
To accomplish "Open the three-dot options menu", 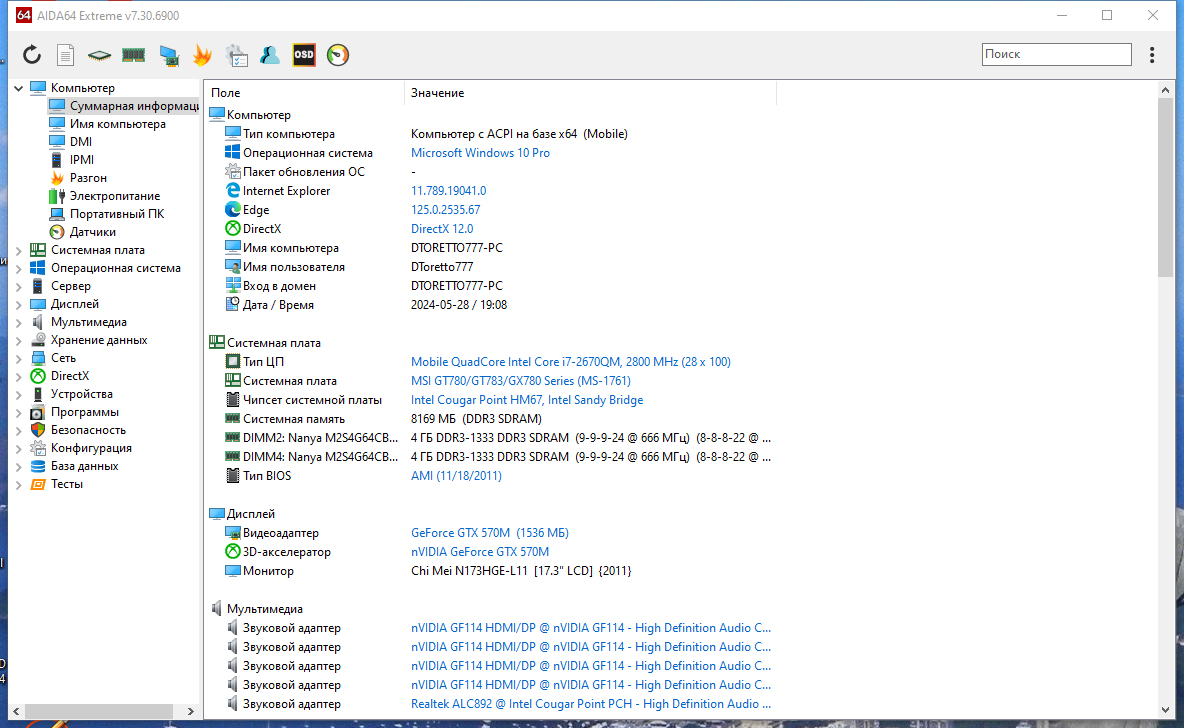I will [x=1152, y=54].
